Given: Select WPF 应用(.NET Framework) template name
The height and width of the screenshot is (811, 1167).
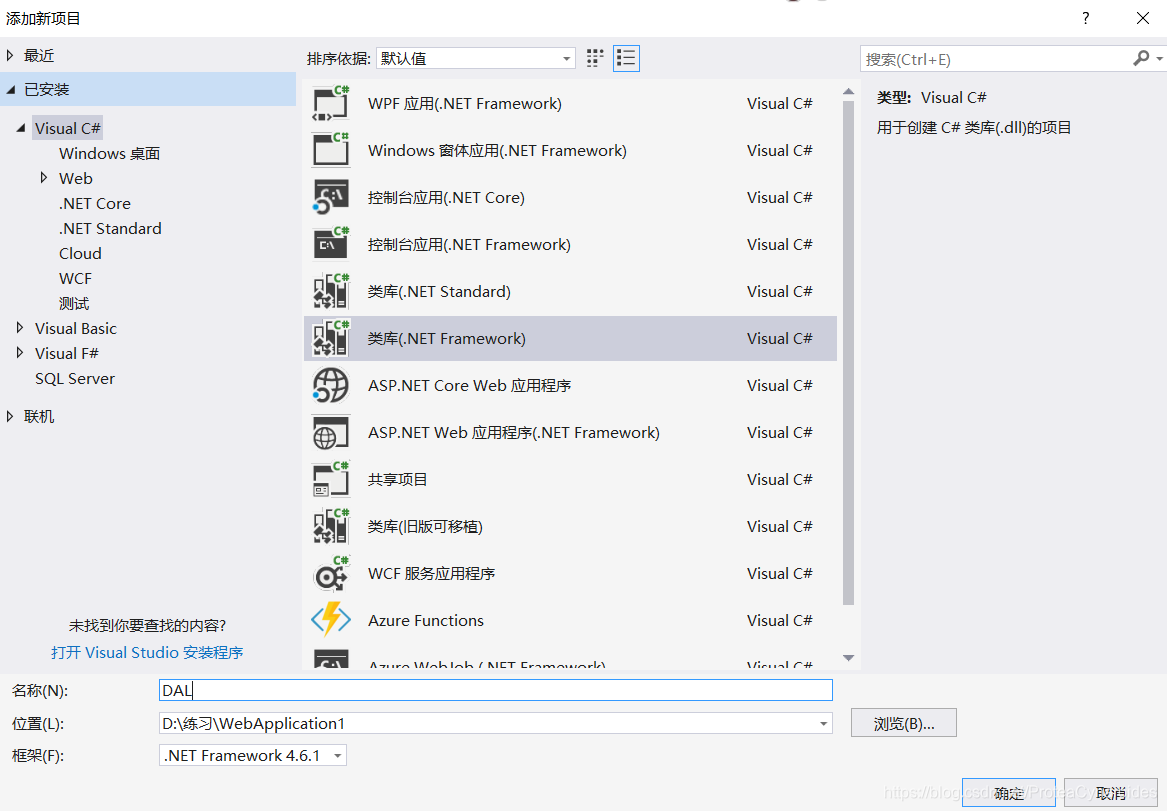Looking at the screenshot, I should [x=464, y=103].
